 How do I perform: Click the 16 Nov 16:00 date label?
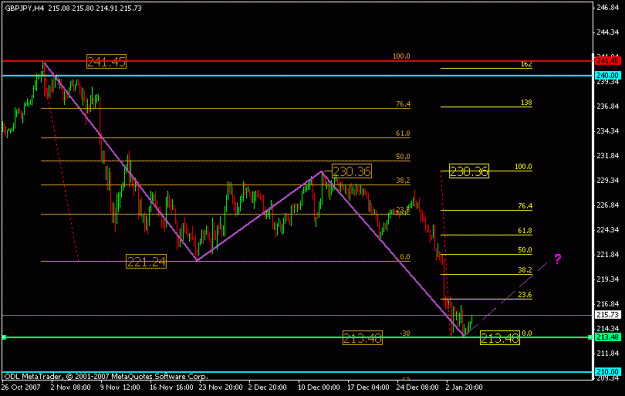[x=171, y=387]
